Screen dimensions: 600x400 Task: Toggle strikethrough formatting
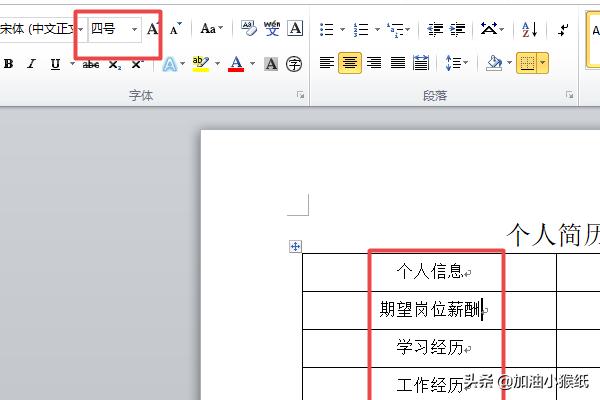click(91, 64)
